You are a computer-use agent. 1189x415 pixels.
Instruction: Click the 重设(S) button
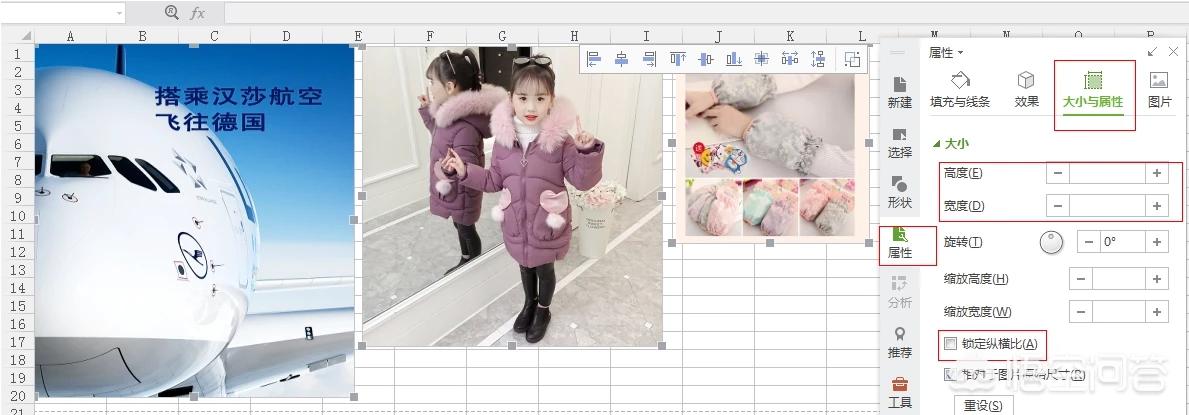pos(983,405)
